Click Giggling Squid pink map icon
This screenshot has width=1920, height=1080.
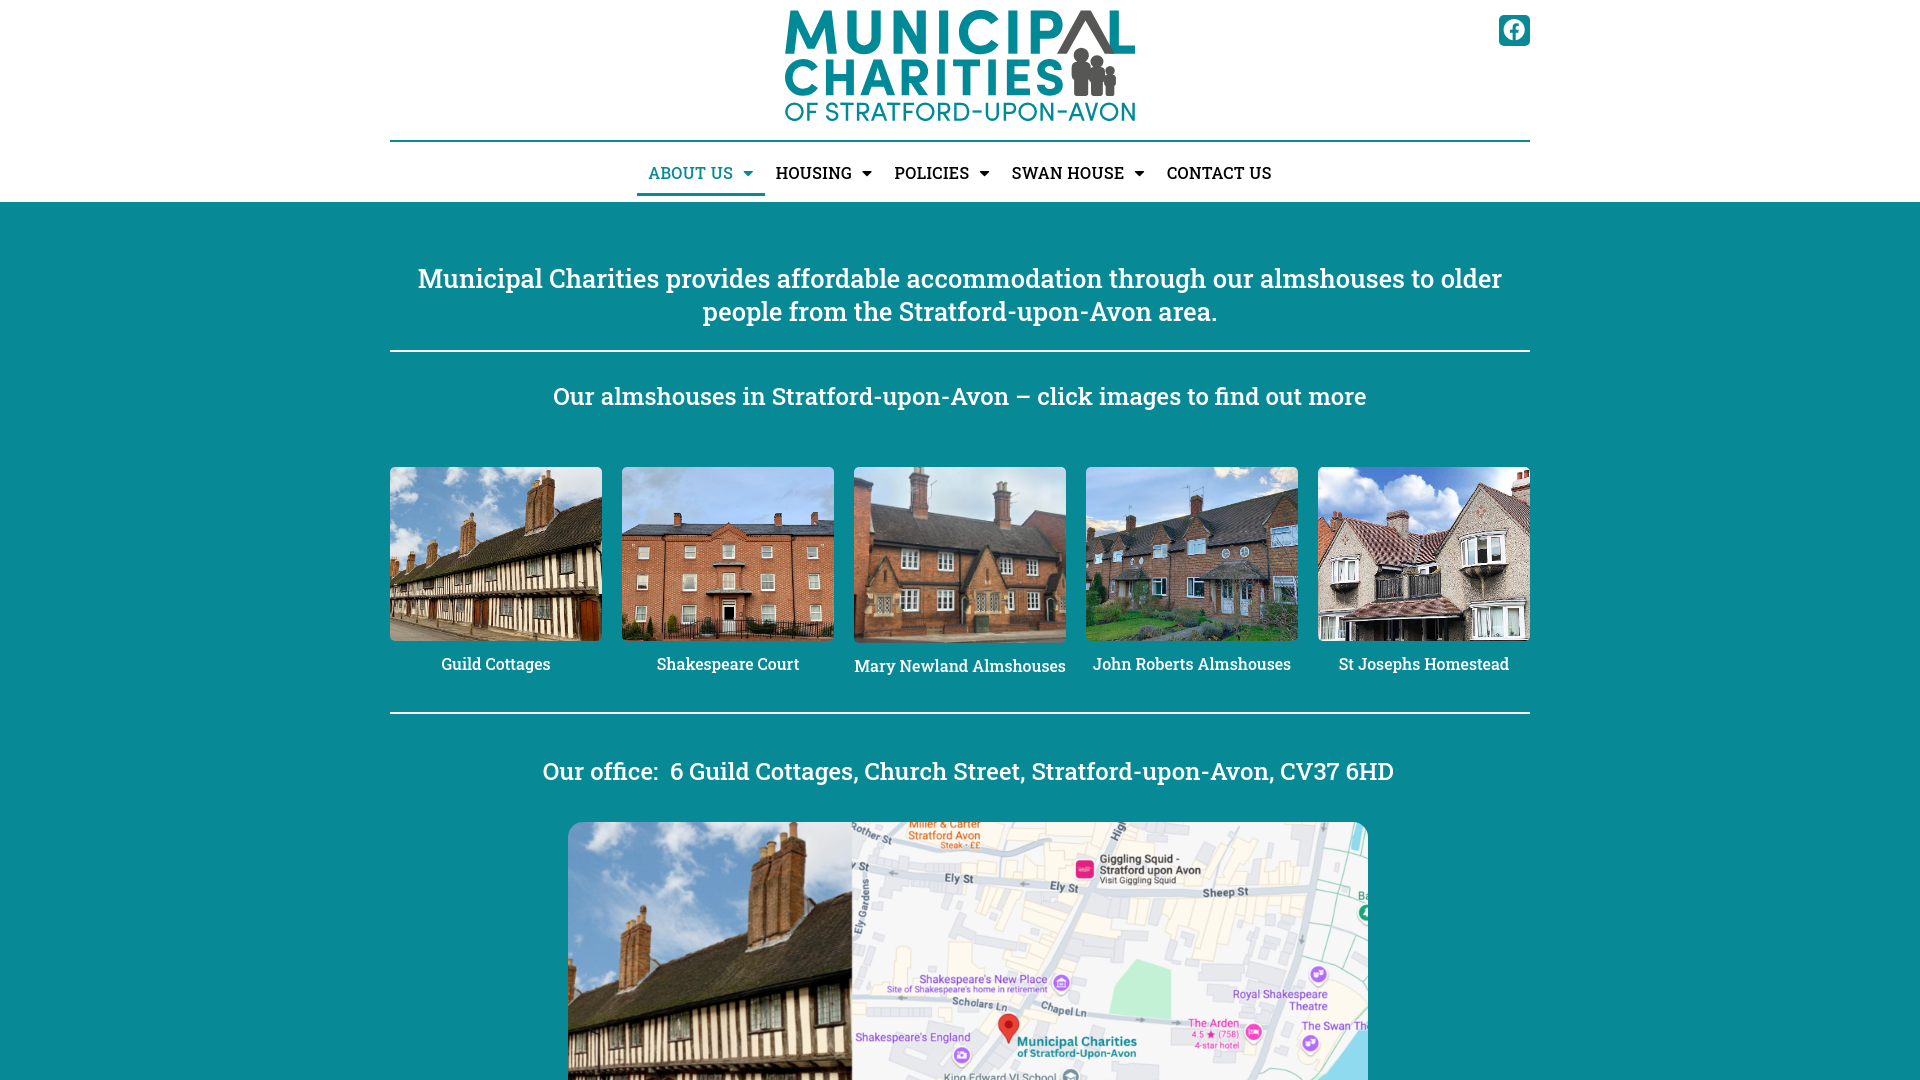pos(1084,869)
